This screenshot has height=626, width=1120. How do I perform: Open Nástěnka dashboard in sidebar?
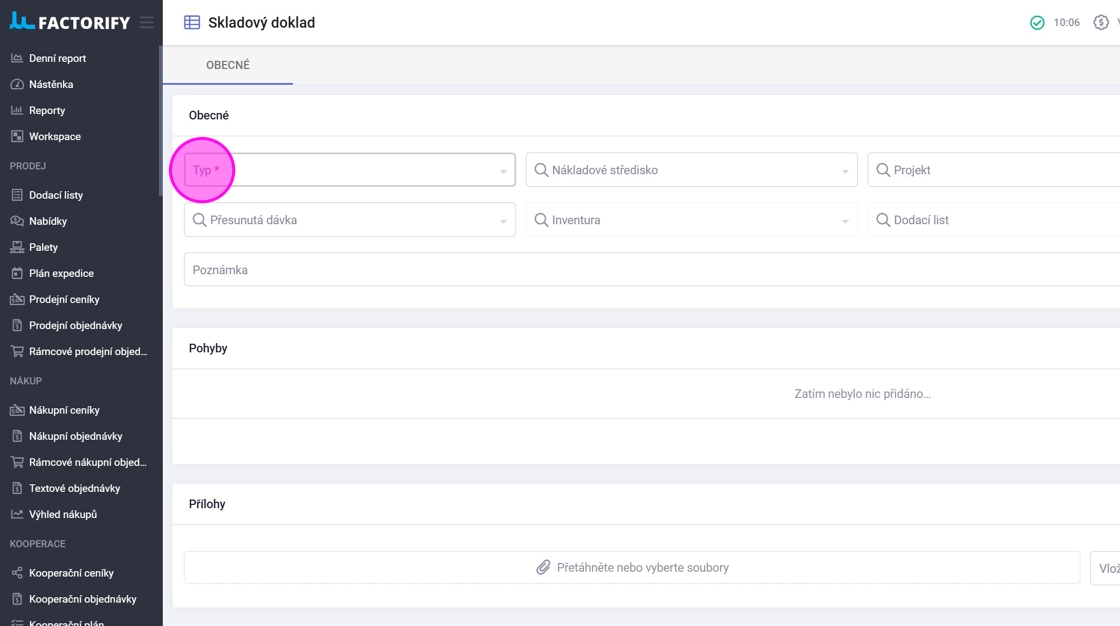(x=50, y=84)
